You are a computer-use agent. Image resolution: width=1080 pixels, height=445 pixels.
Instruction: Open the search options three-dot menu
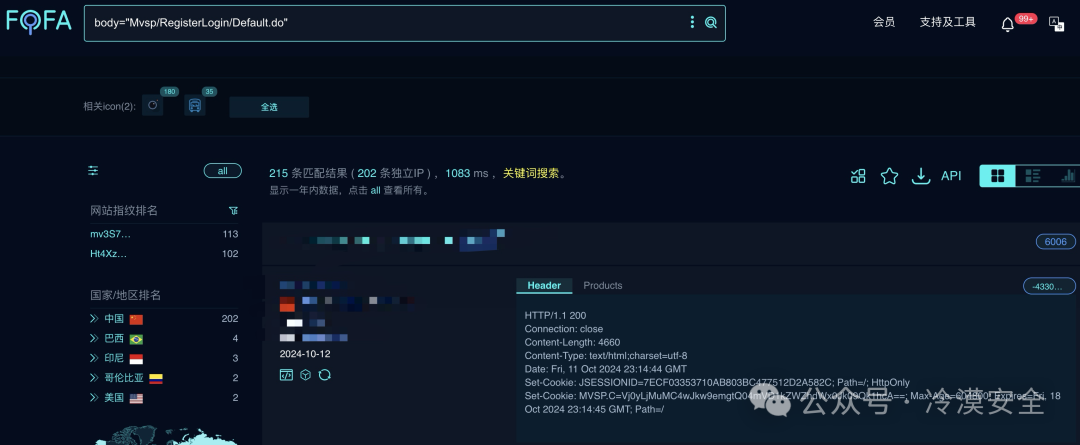(692, 23)
